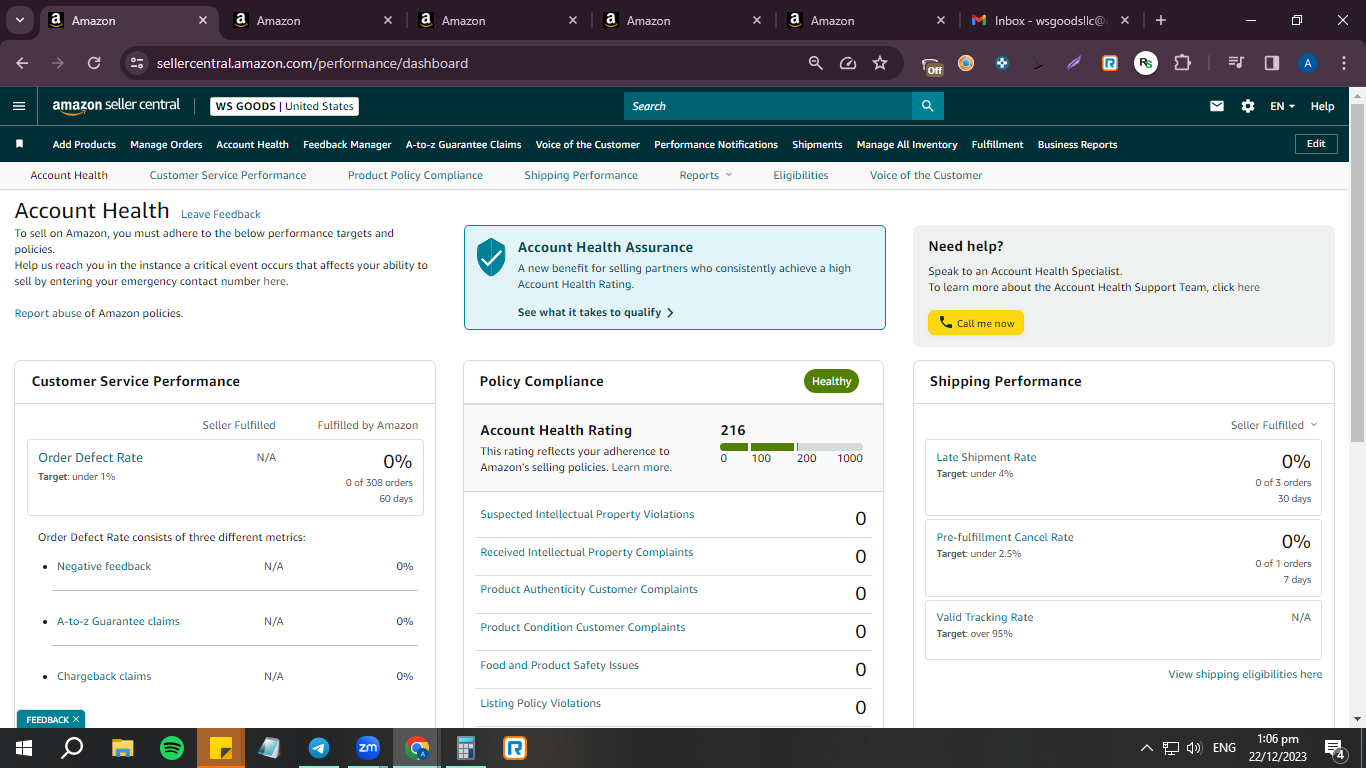This screenshot has width=1366, height=768.
Task: Open Windows Start menu
Action: [x=23, y=748]
